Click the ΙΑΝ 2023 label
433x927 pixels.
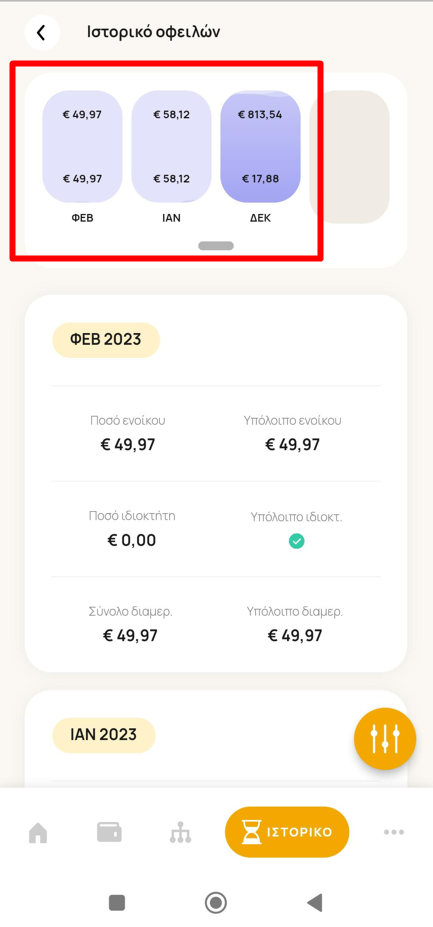pyautogui.click(x=104, y=735)
